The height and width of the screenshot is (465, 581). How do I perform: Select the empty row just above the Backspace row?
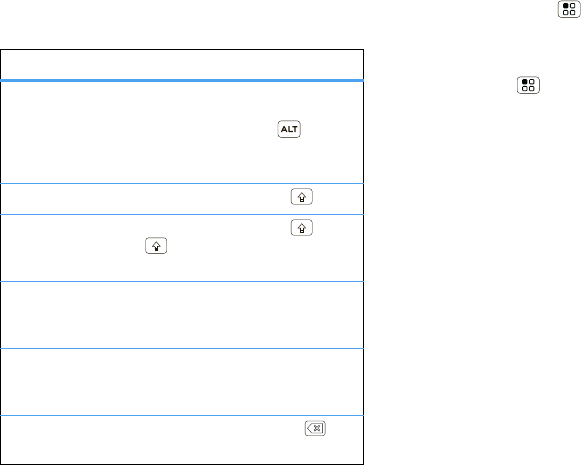point(182,382)
